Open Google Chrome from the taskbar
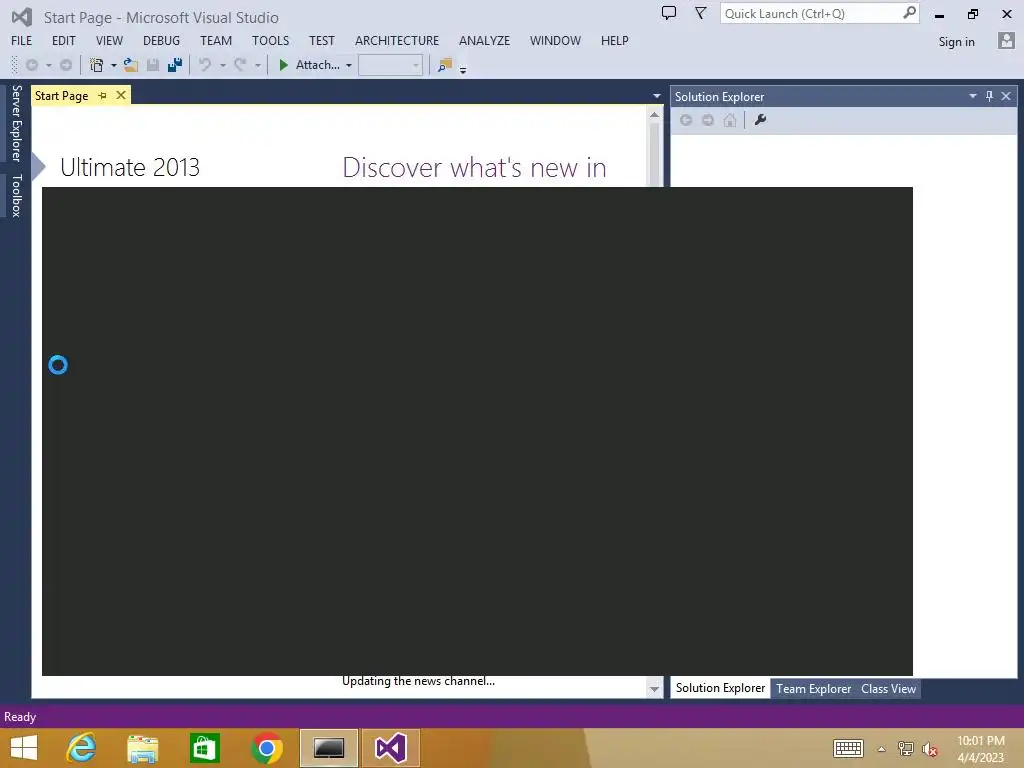This screenshot has width=1024, height=768. pyautogui.click(x=266, y=748)
